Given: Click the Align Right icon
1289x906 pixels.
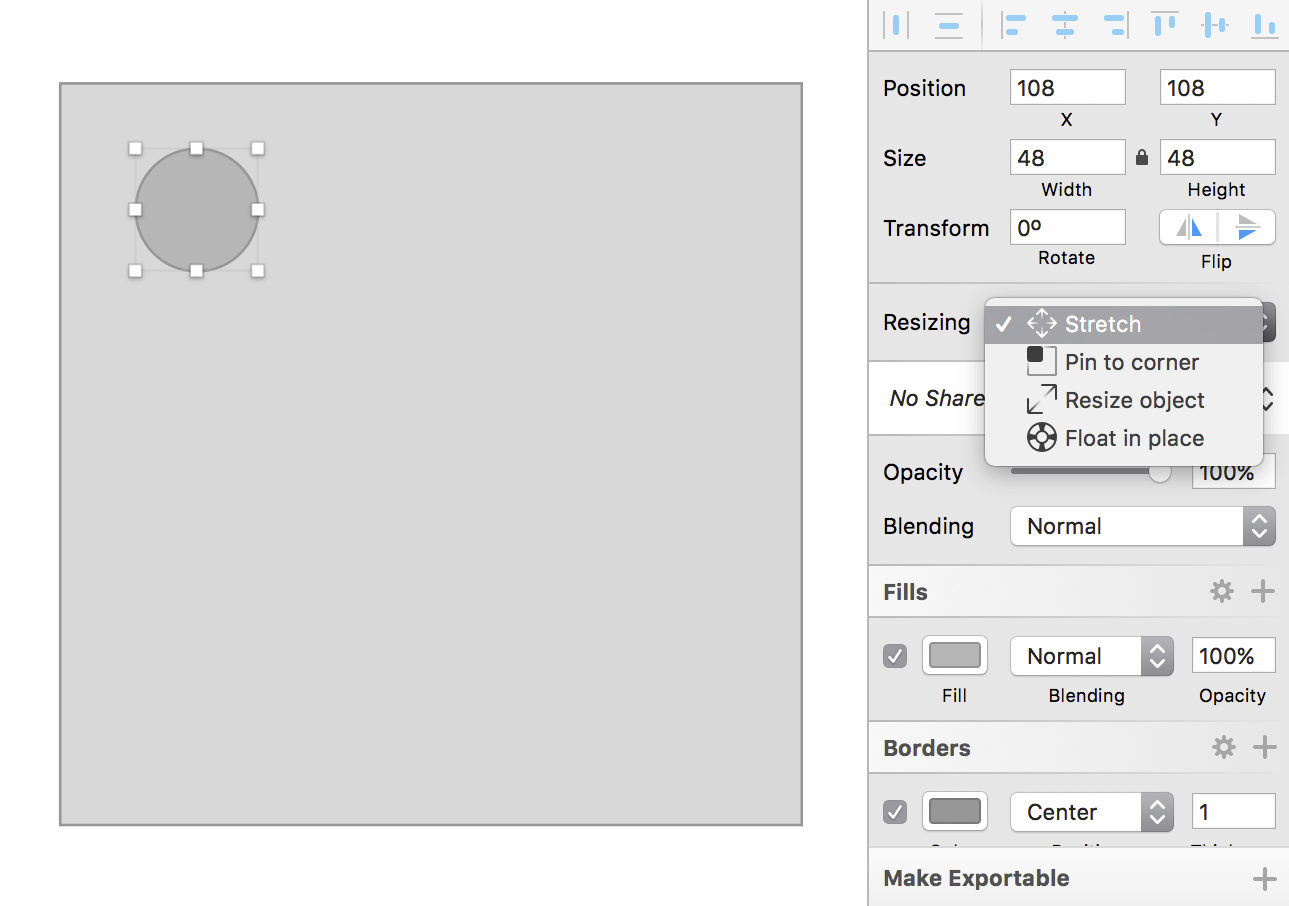Looking at the screenshot, I should (1115, 25).
